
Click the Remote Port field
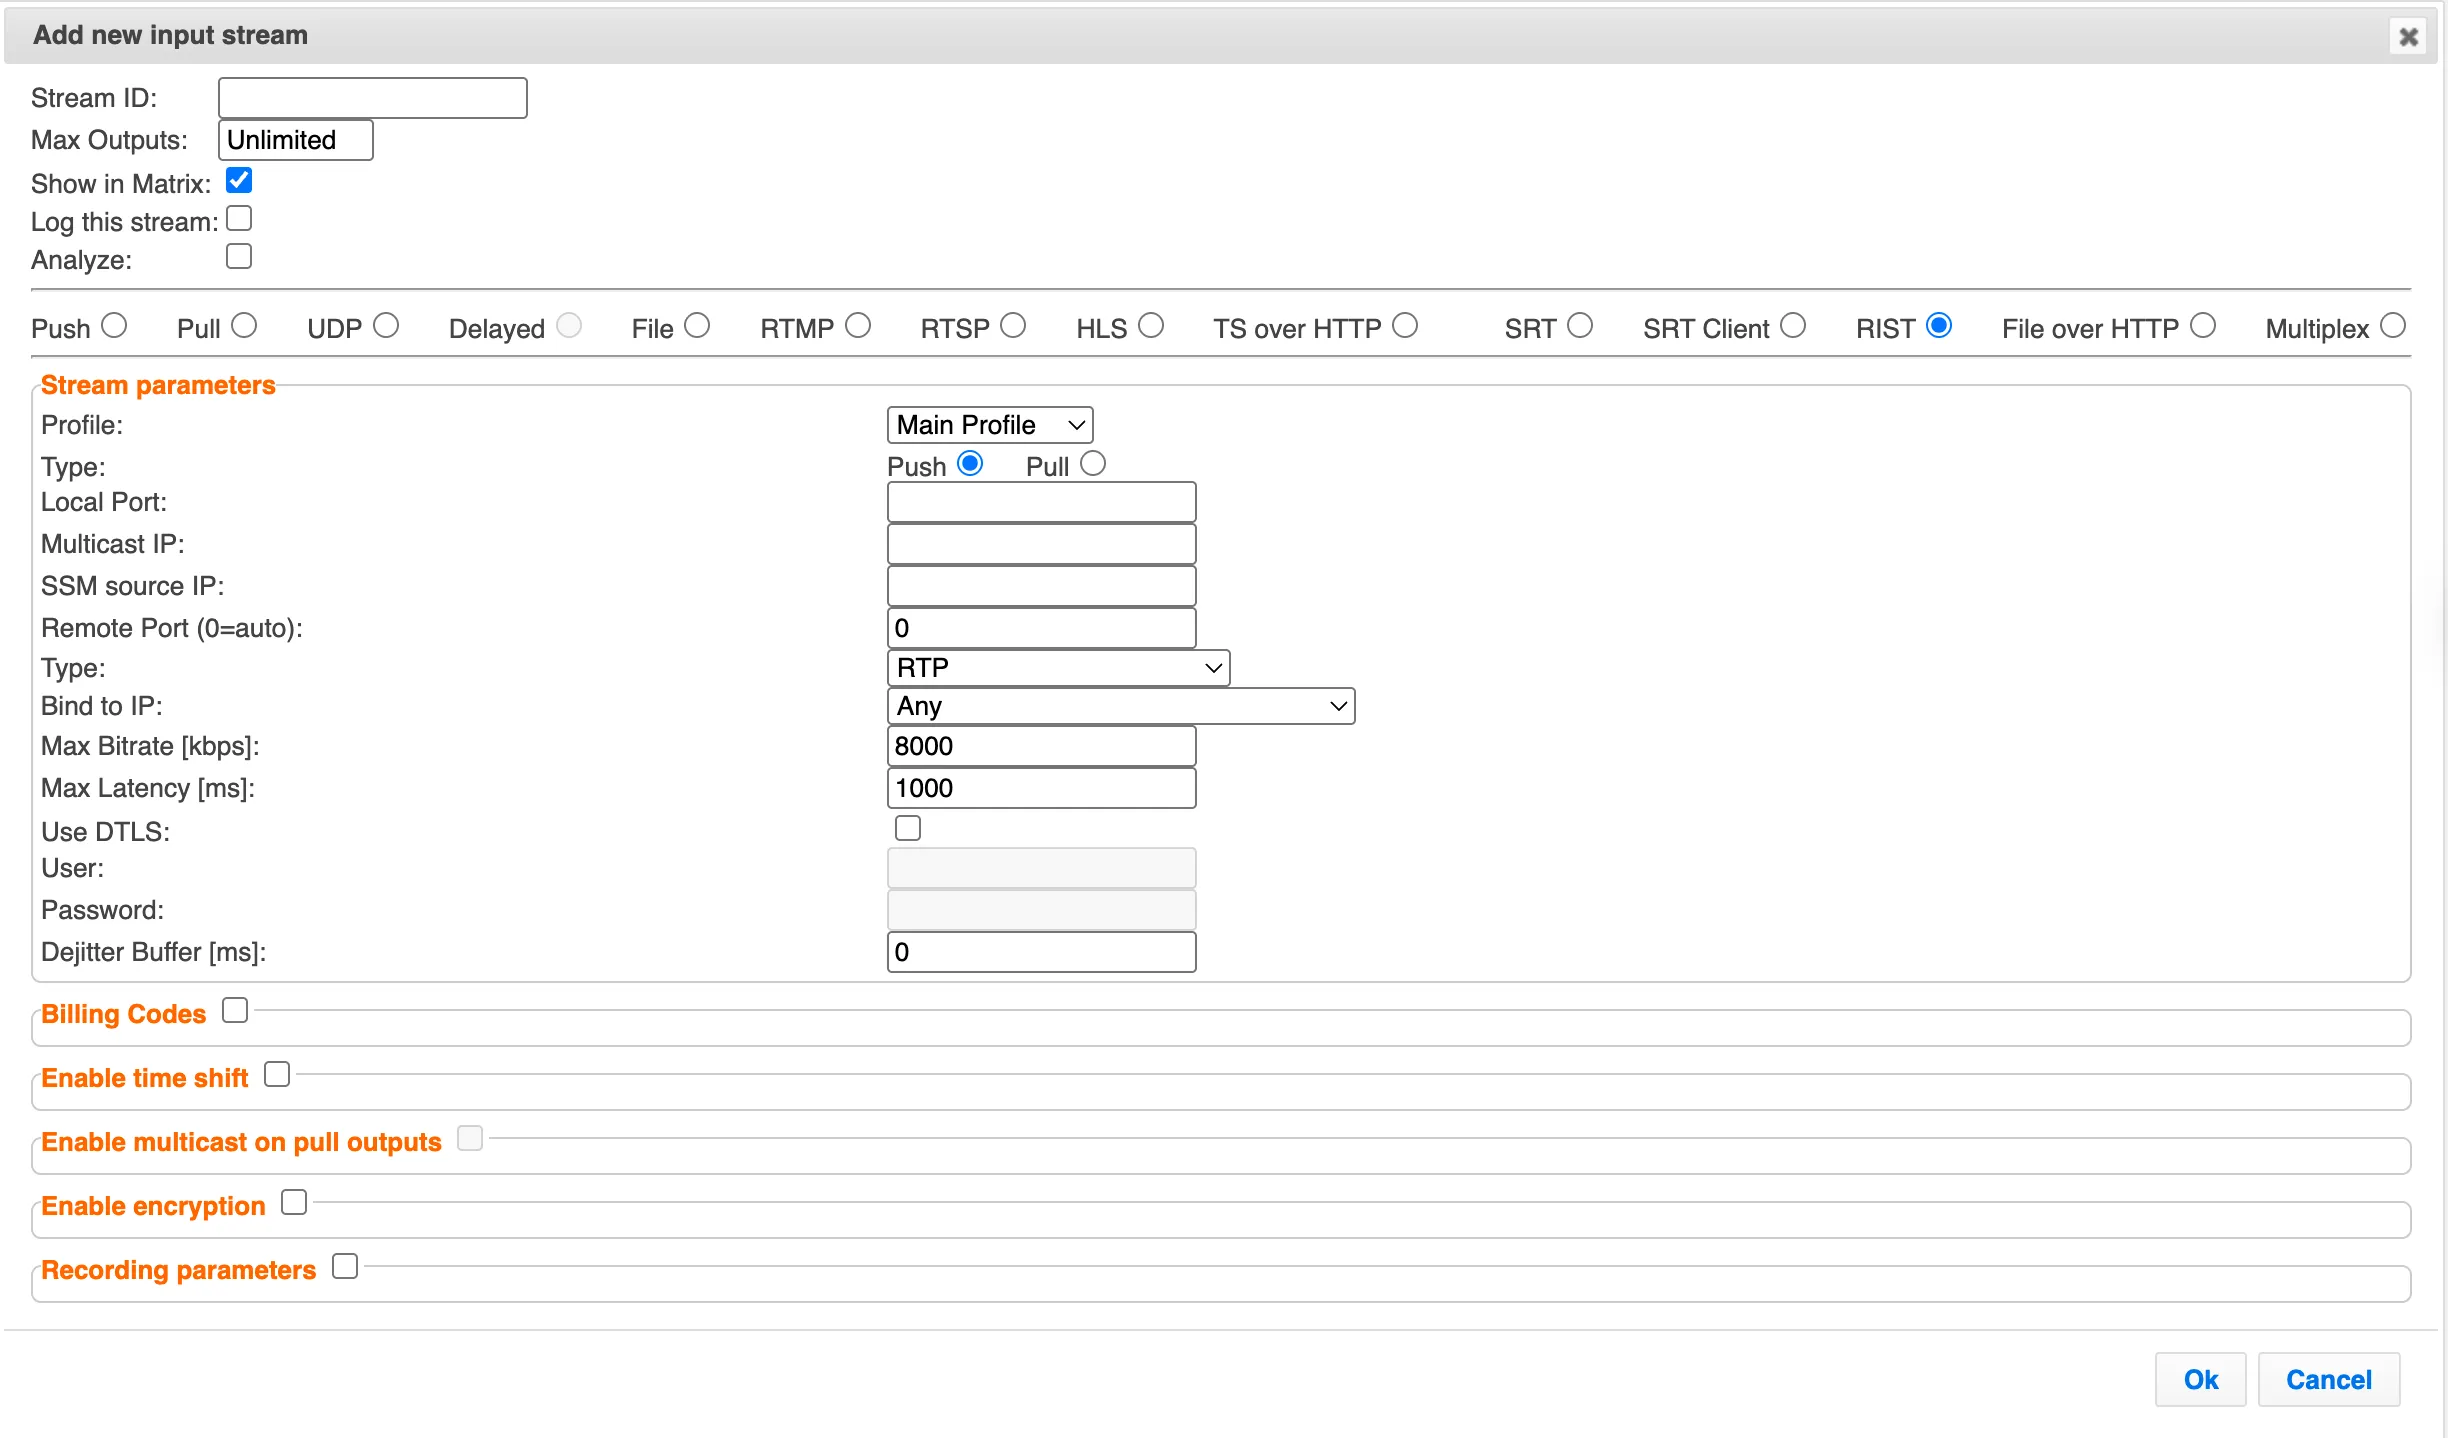1042,628
